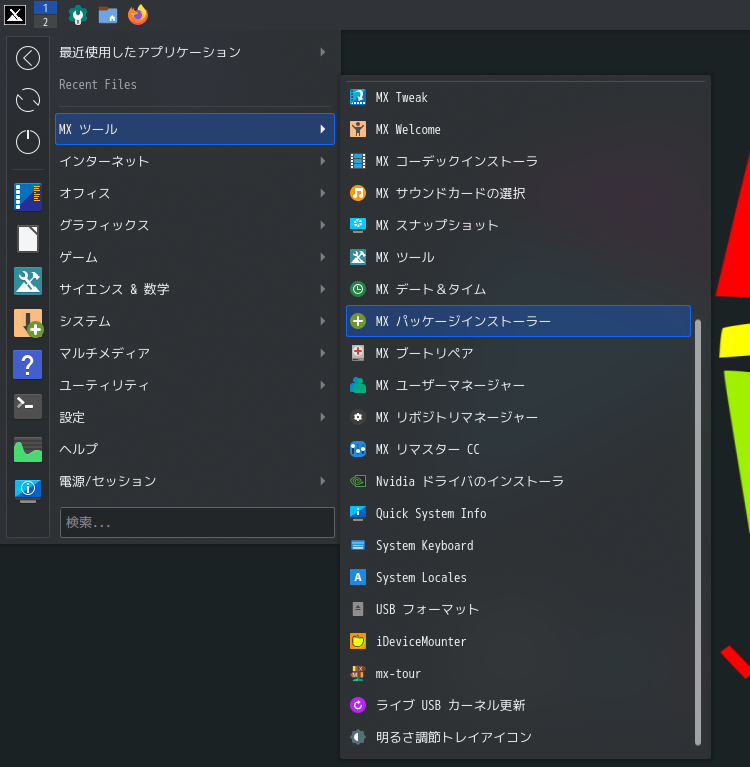
Task: Expand 最近使用したアプリケーション submenu arrow
Action: click(x=322, y=52)
